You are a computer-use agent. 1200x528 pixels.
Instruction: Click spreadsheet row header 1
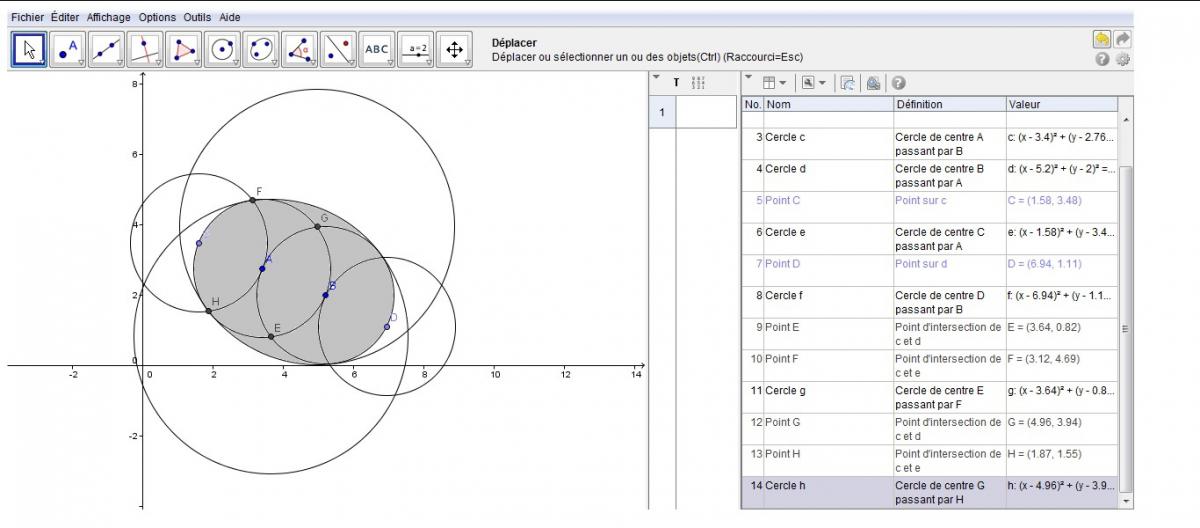(661, 113)
